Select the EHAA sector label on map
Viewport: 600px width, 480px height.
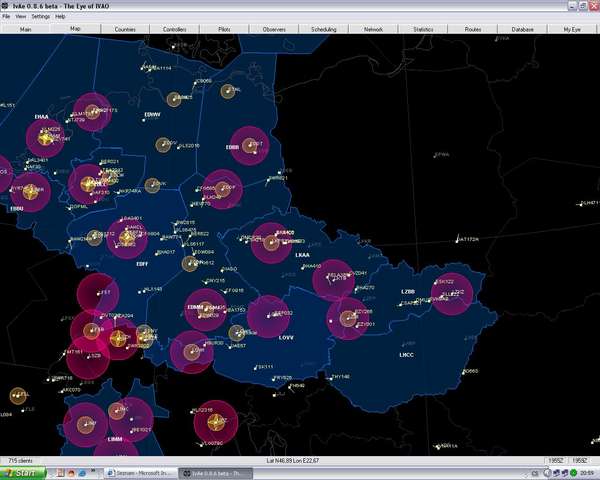pos(41,117)
